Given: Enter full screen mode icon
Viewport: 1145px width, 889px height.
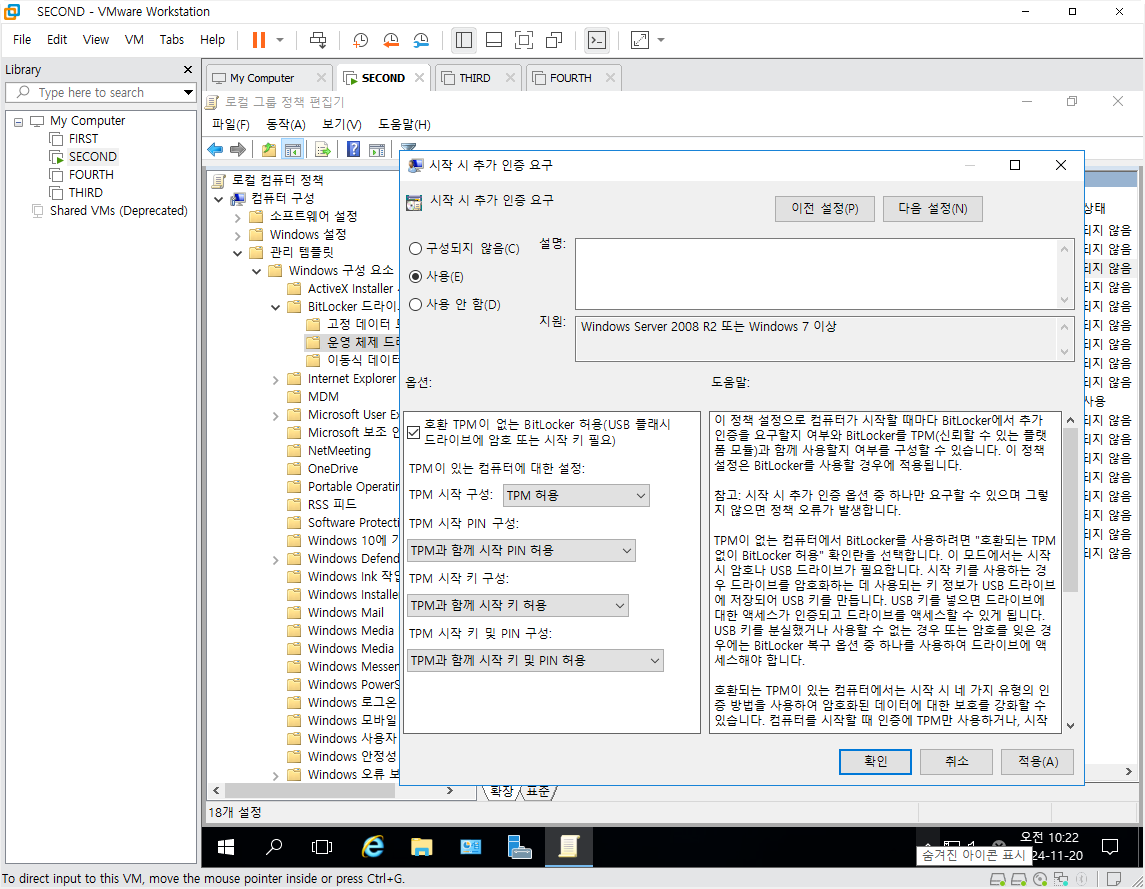Looking at the screenshot, I should pos(524,40).
